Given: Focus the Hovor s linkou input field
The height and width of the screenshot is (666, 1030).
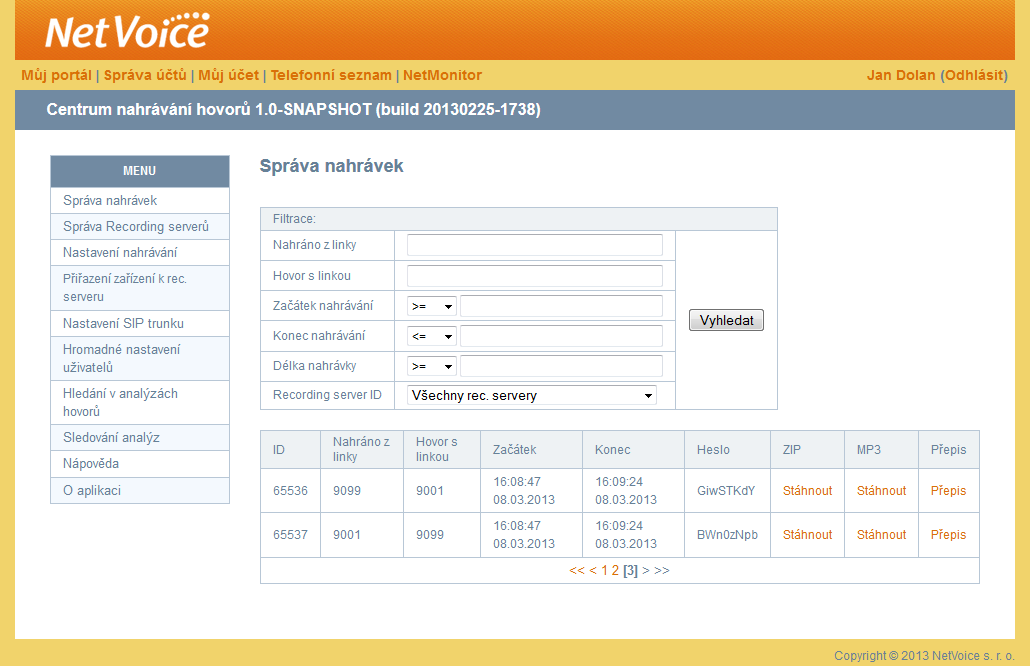Looking at the screenshot, I should (535, 276).
